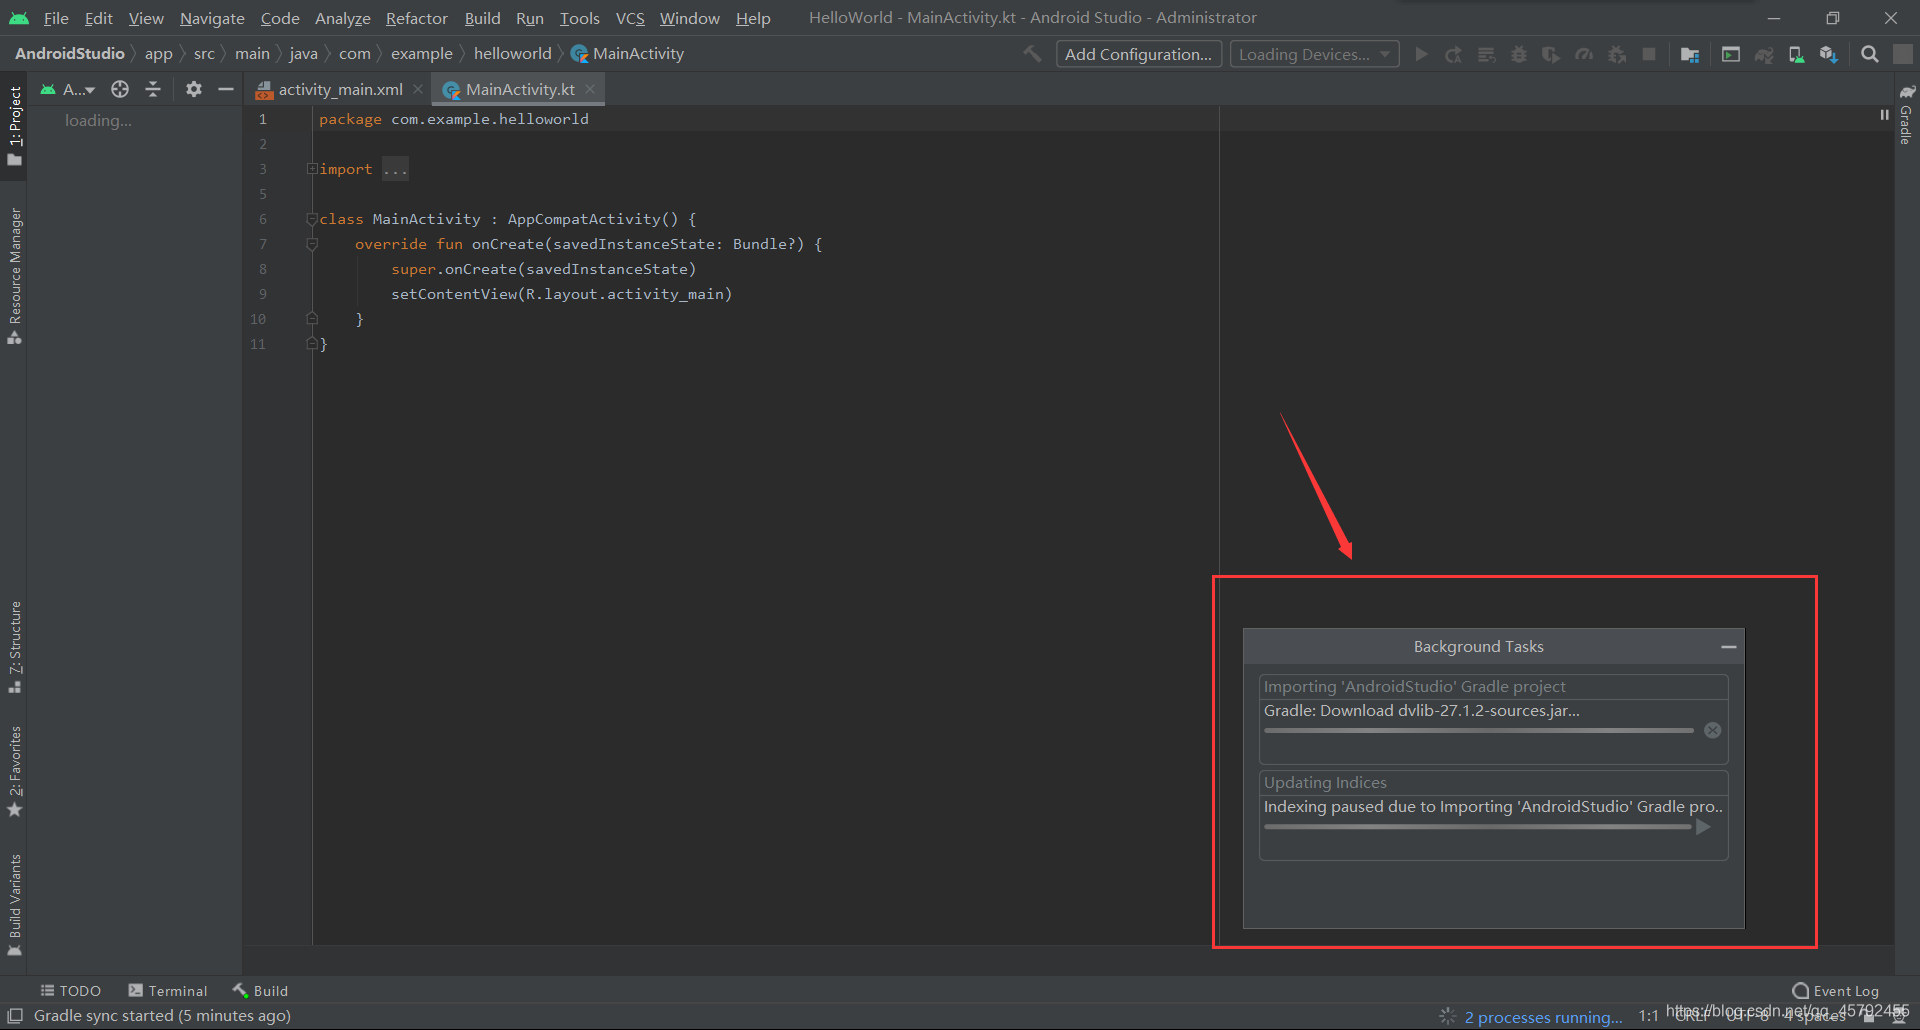Click the Add Configuration button
Image resolution: width=1920 pixels, height=1030 pixels.
click(1138, 54)
